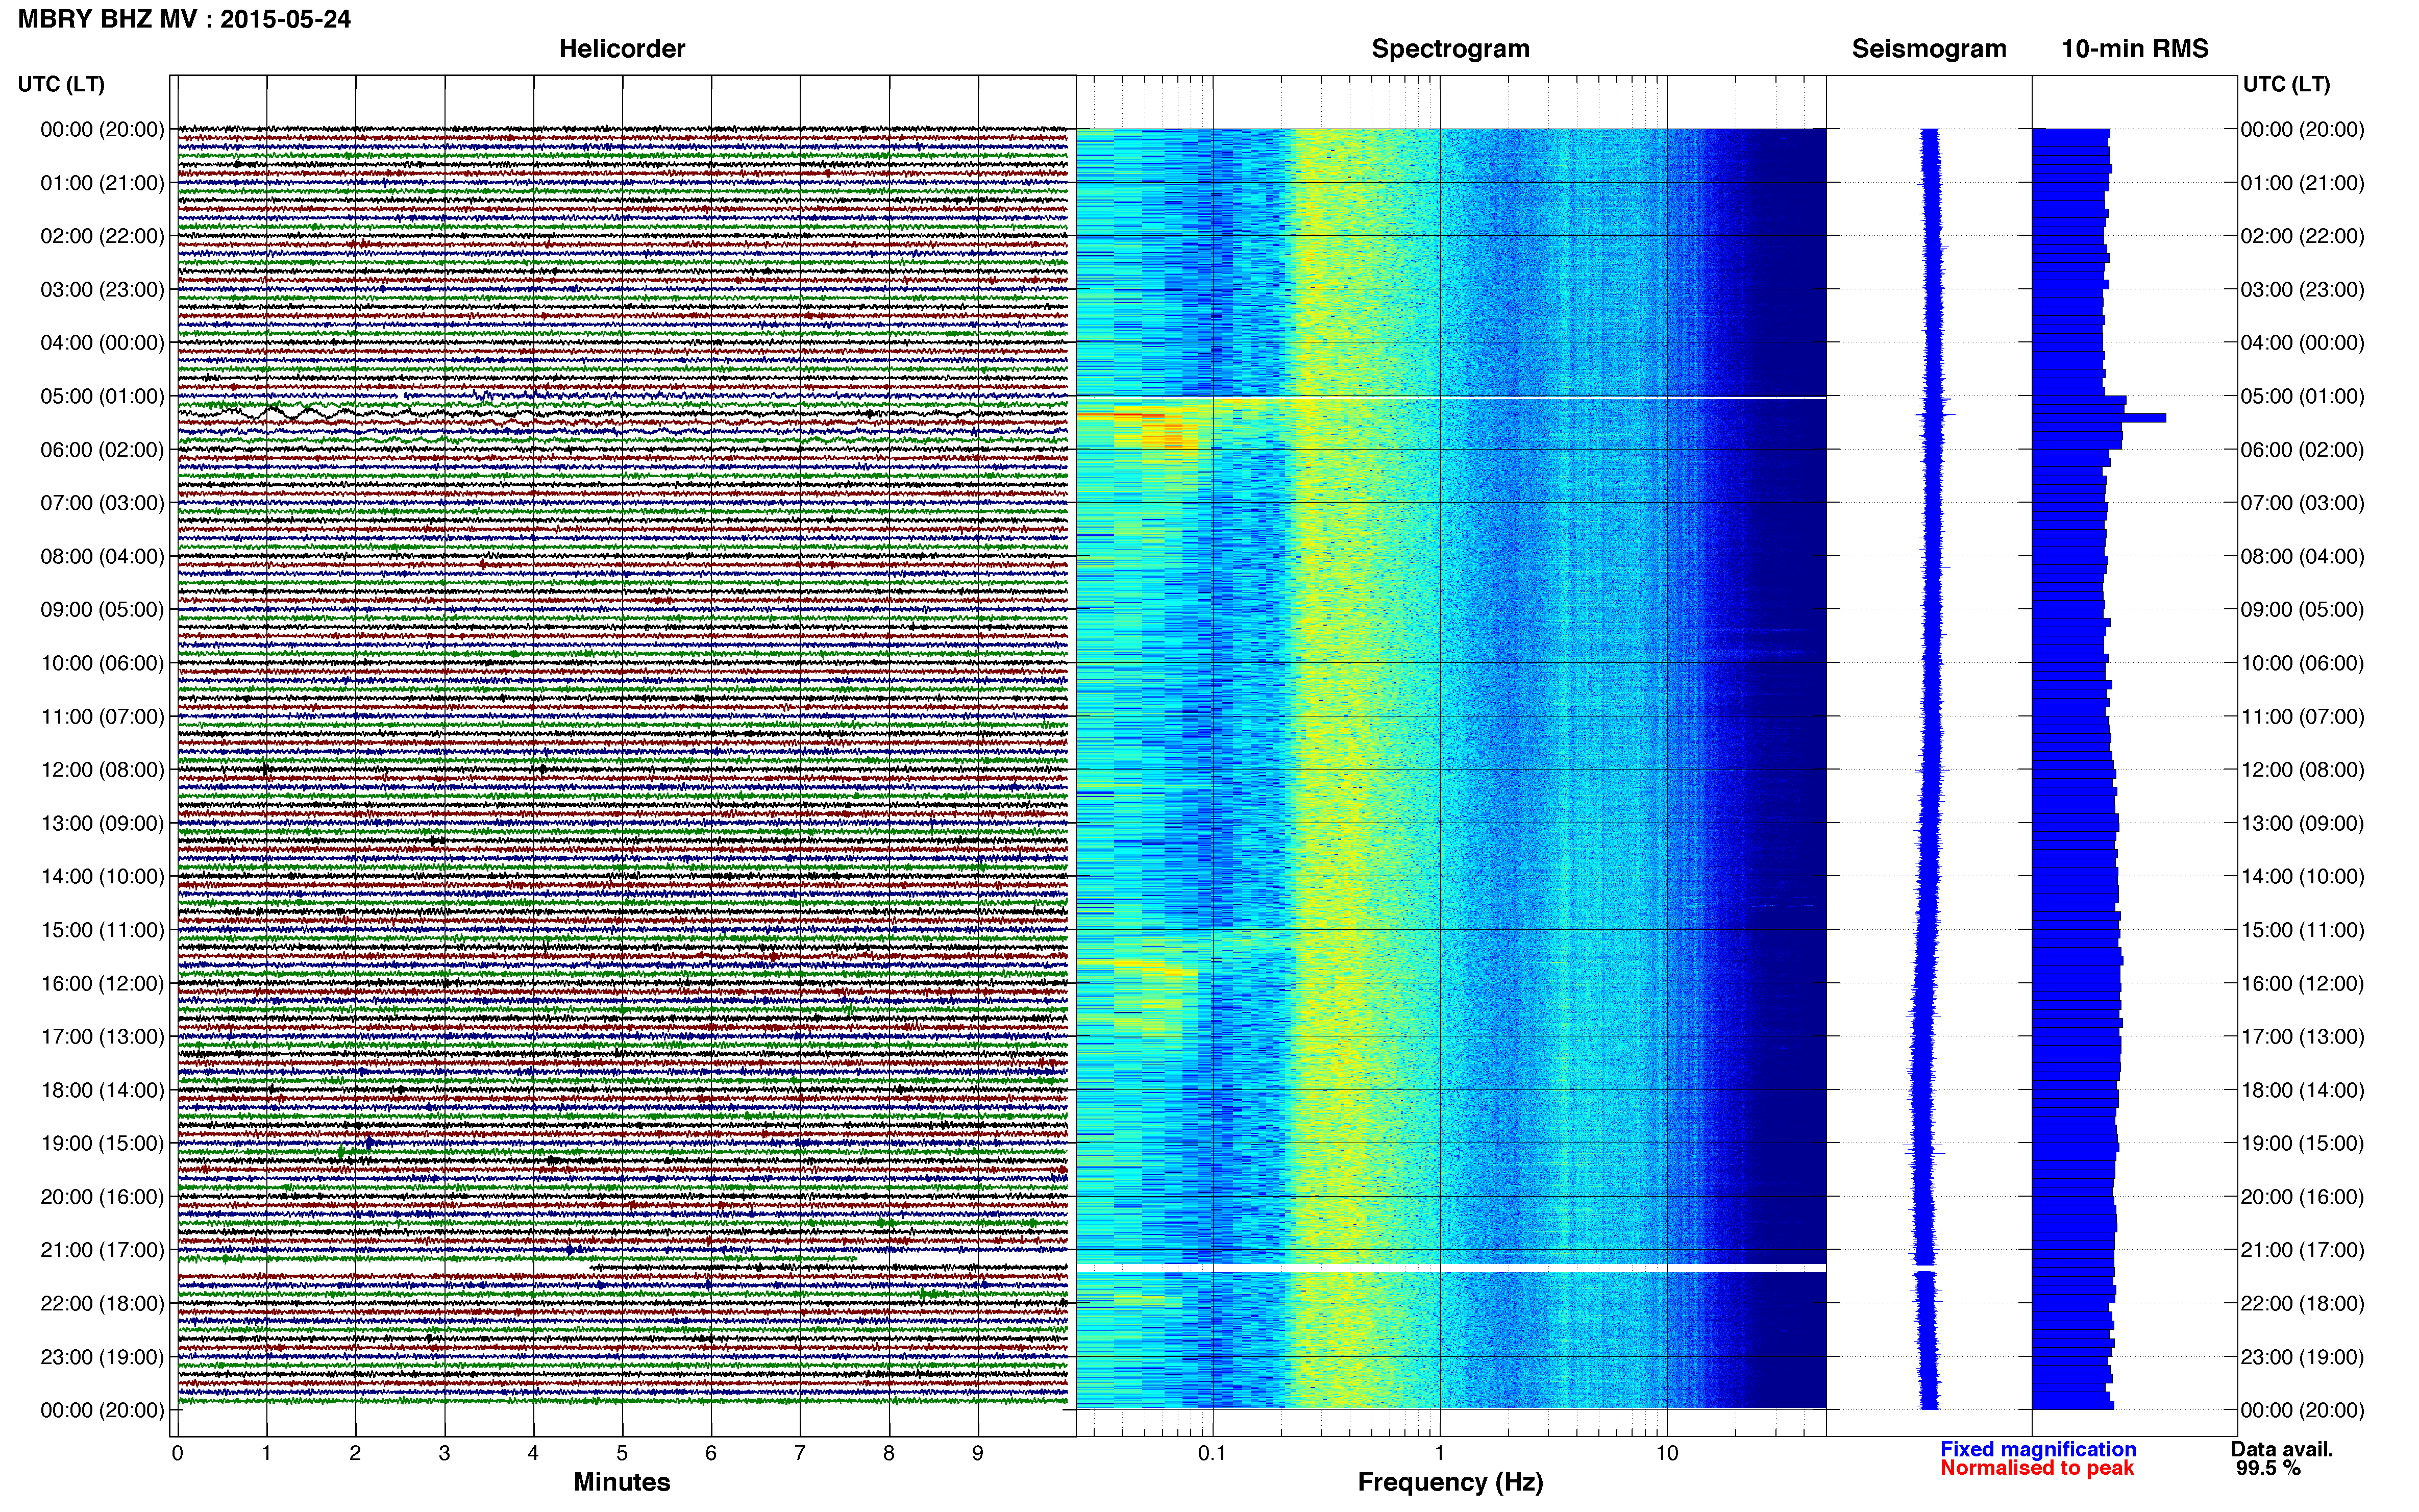Click '14:00 (10:00)' on the left time axis
This screenshot has height=1512, width=2419.
coord(102,877)
